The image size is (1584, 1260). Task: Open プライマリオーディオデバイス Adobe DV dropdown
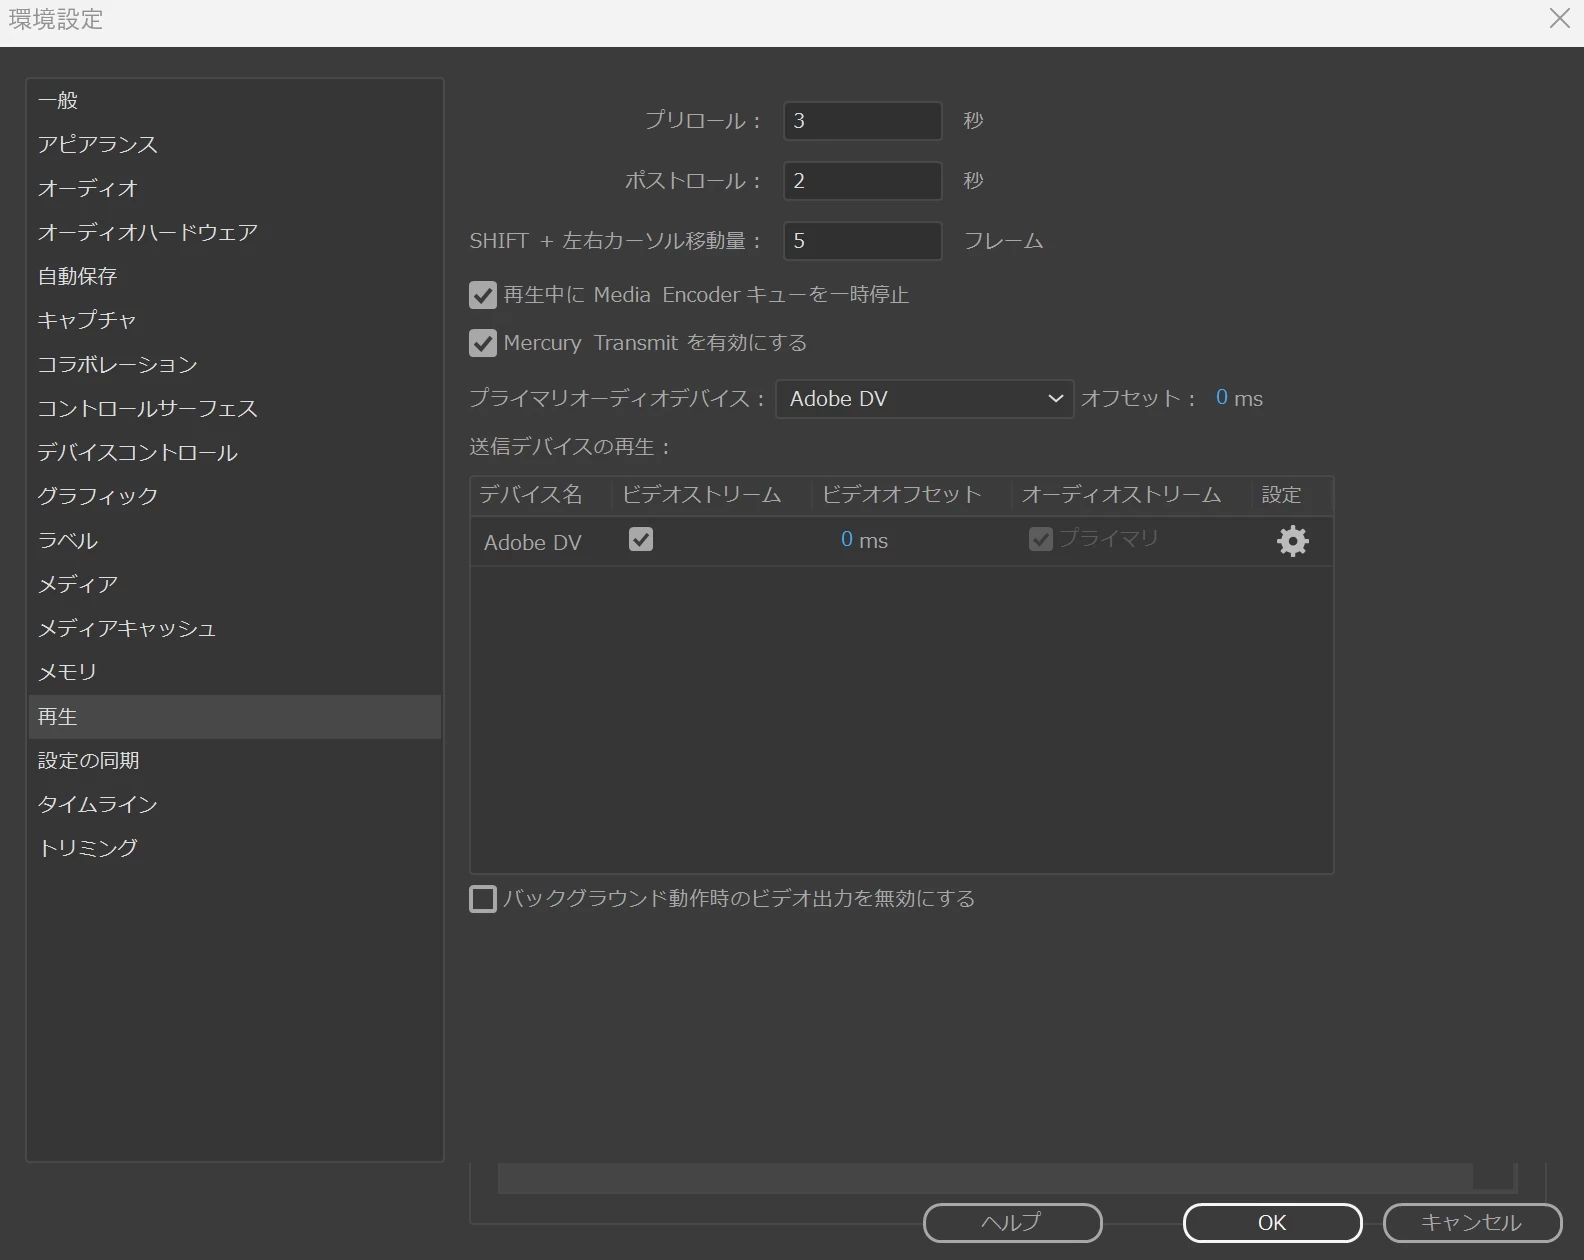(924, 399)
